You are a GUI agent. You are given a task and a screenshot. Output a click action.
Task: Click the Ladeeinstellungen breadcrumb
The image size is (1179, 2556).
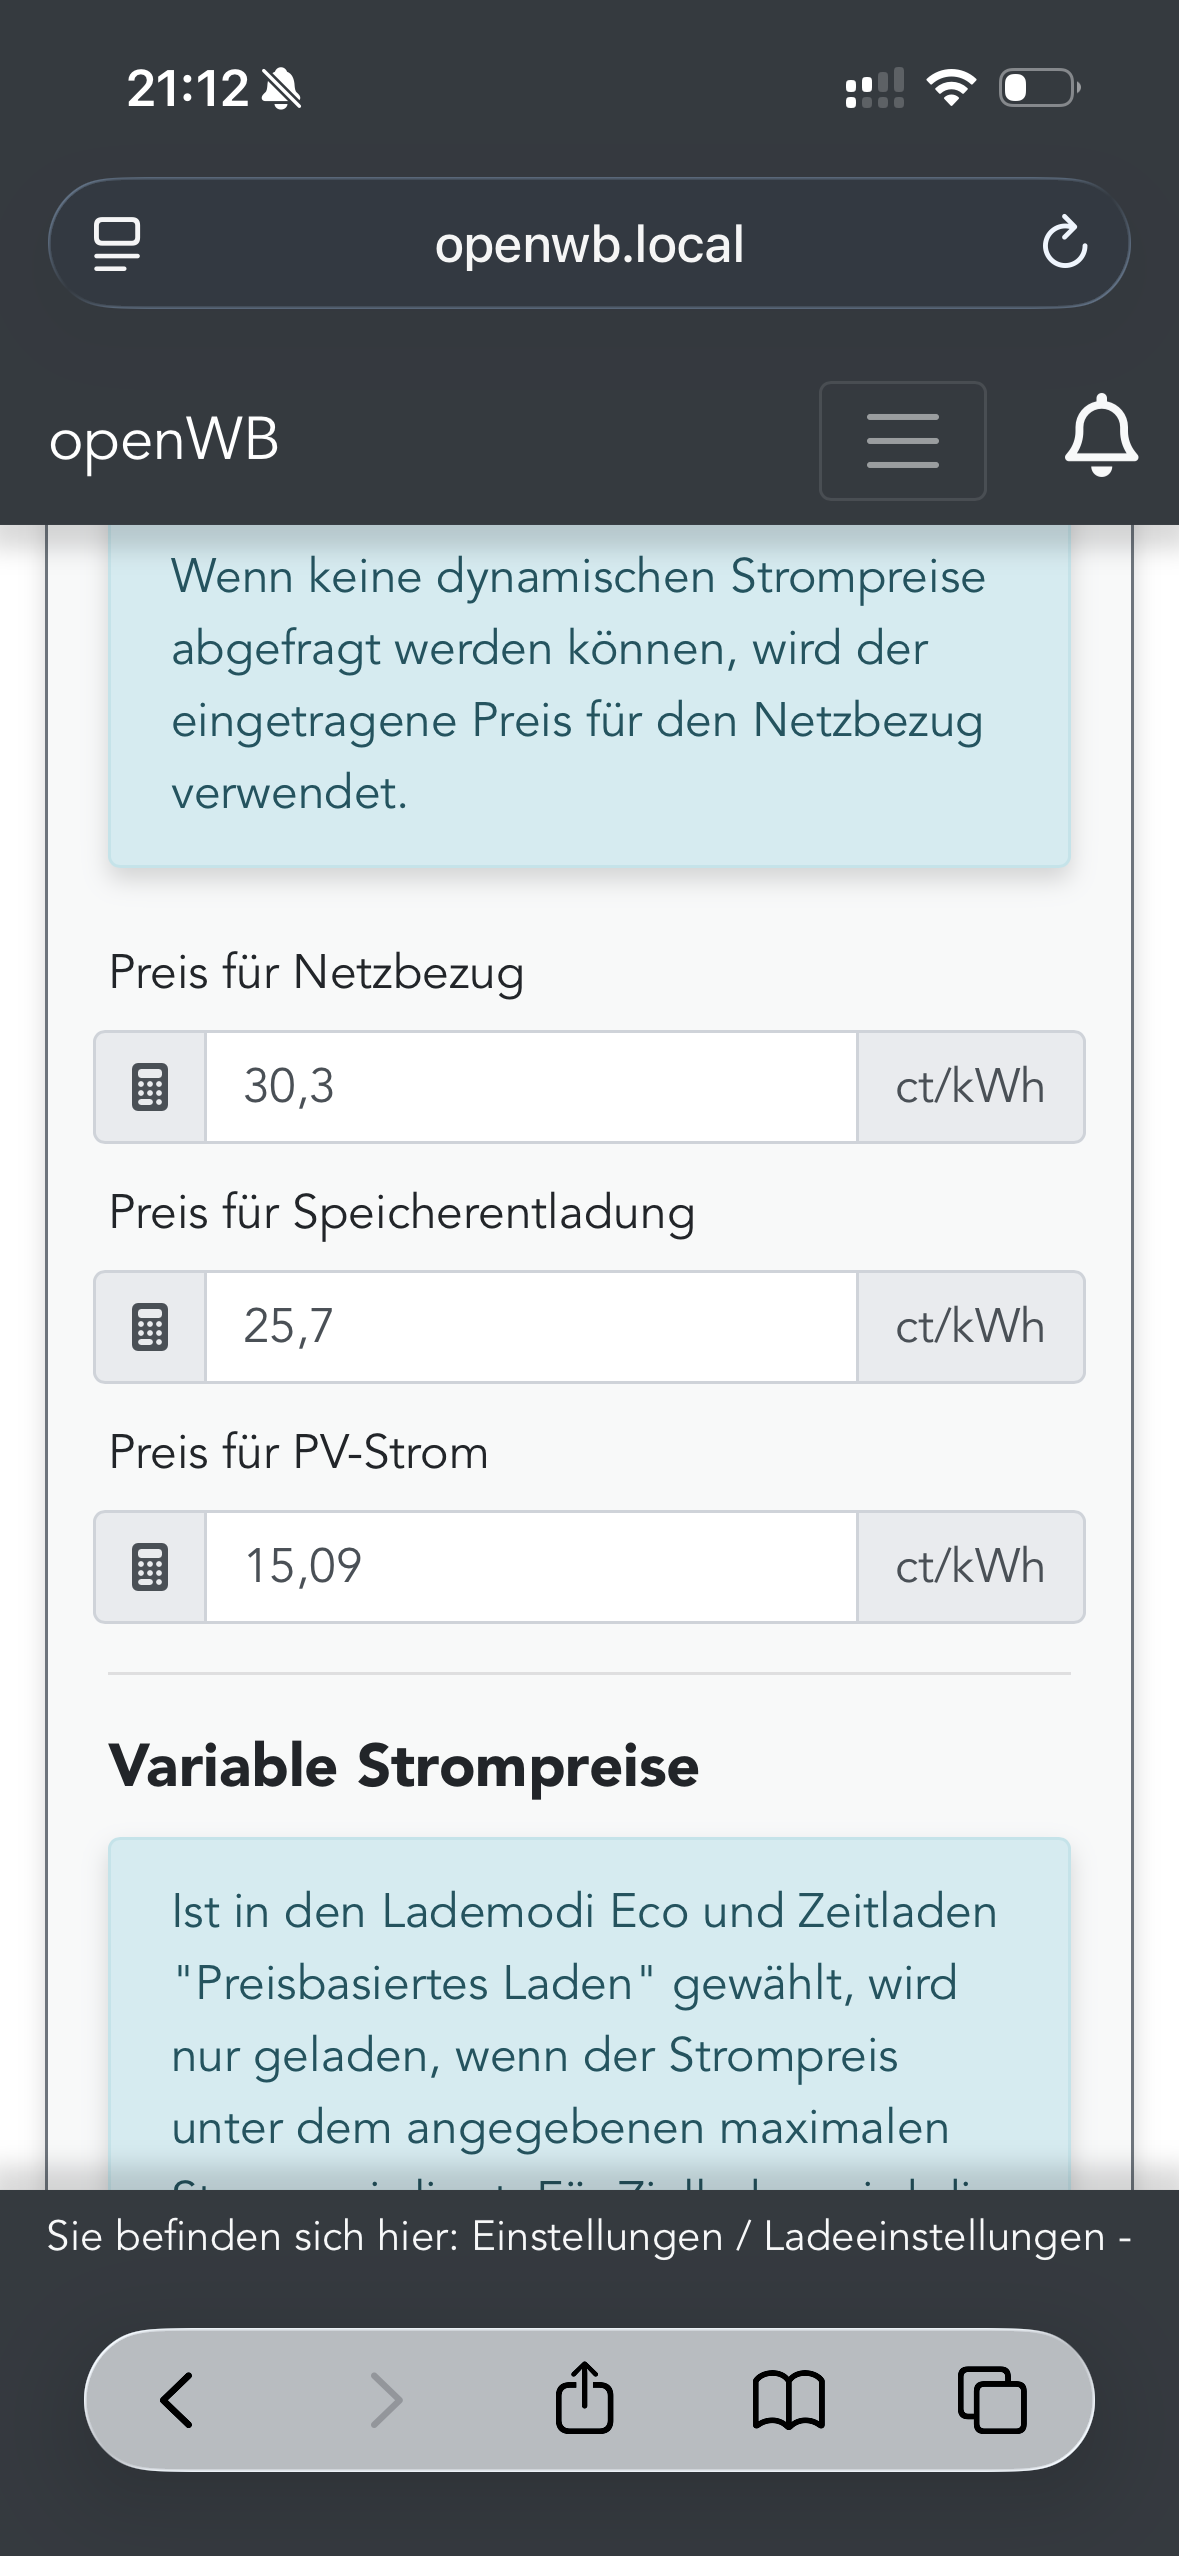click(934, 2236)
